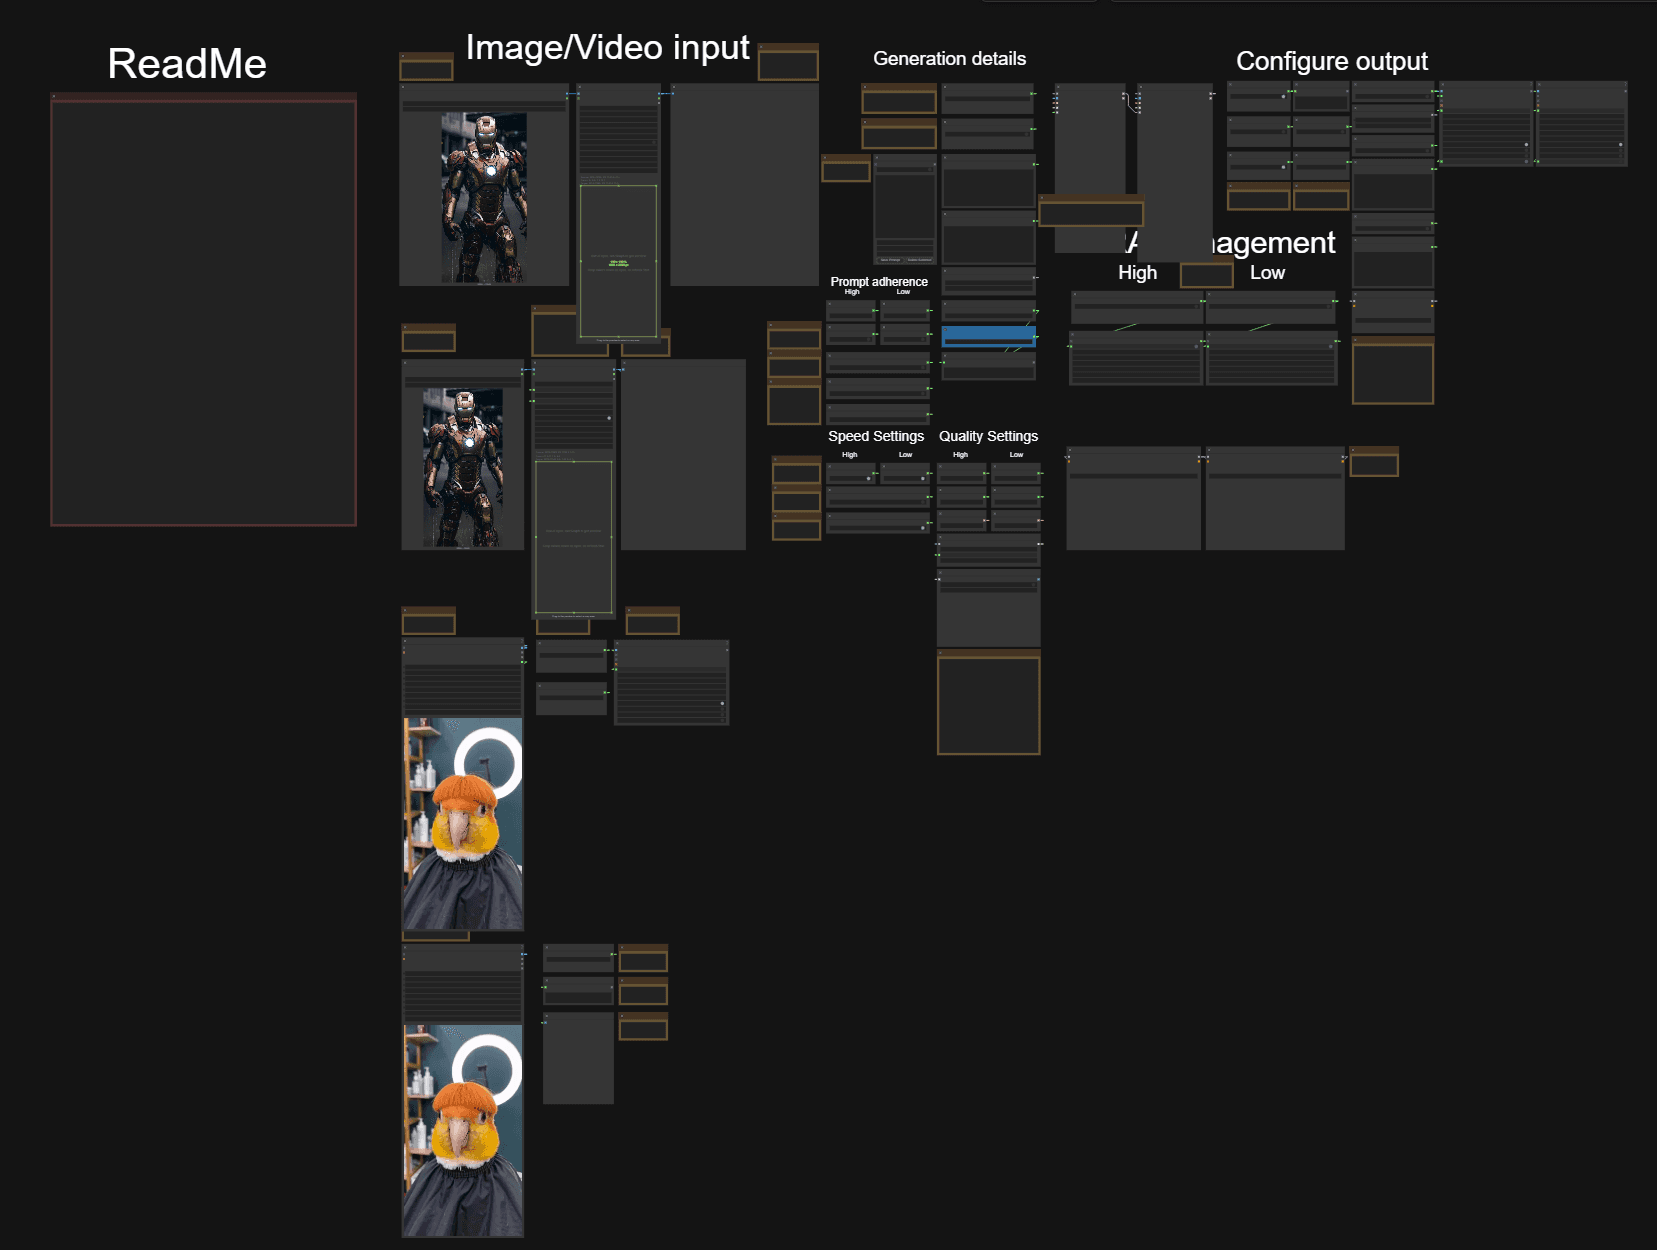Viewport: 1657px width, 1250px height.
Task: Select the bottom parrot barber image preview
Action: [x=463, y=1130]
